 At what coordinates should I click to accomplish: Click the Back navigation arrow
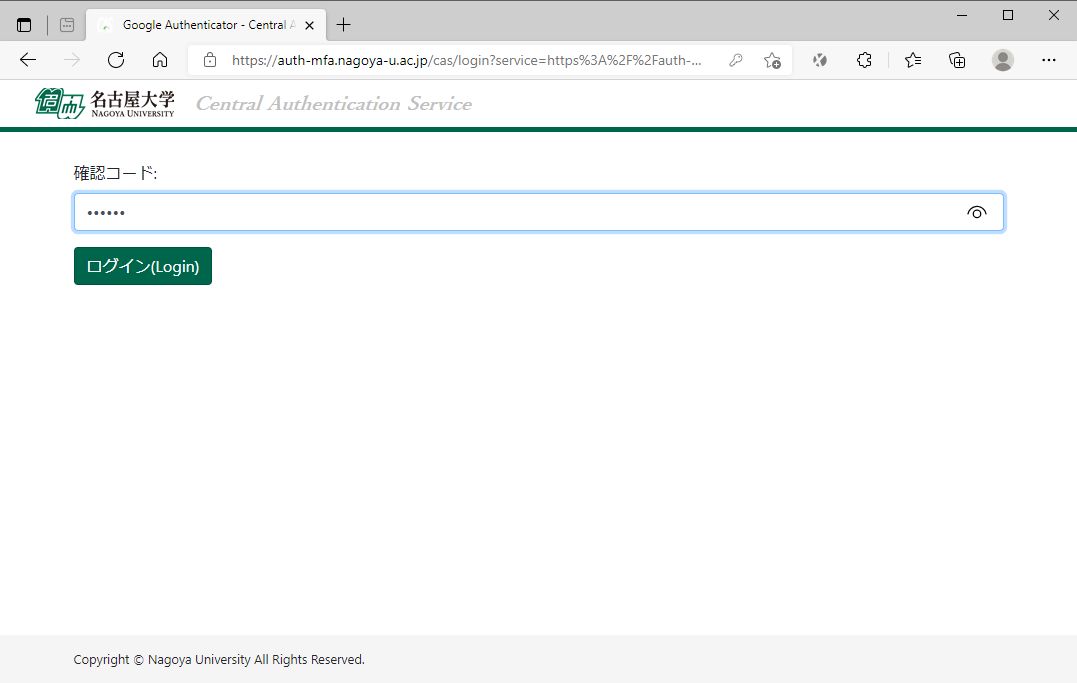pyautogui.click(x=27, y=60)
